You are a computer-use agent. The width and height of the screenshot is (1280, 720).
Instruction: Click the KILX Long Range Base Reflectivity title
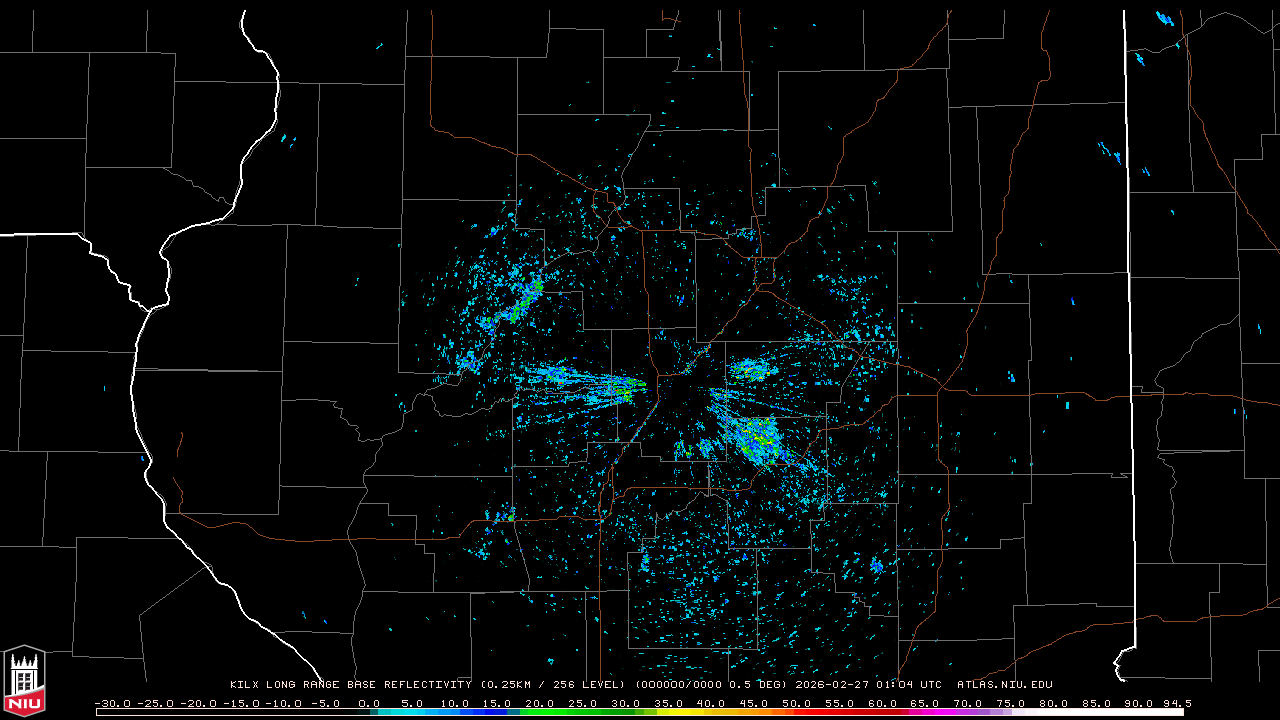350,685
